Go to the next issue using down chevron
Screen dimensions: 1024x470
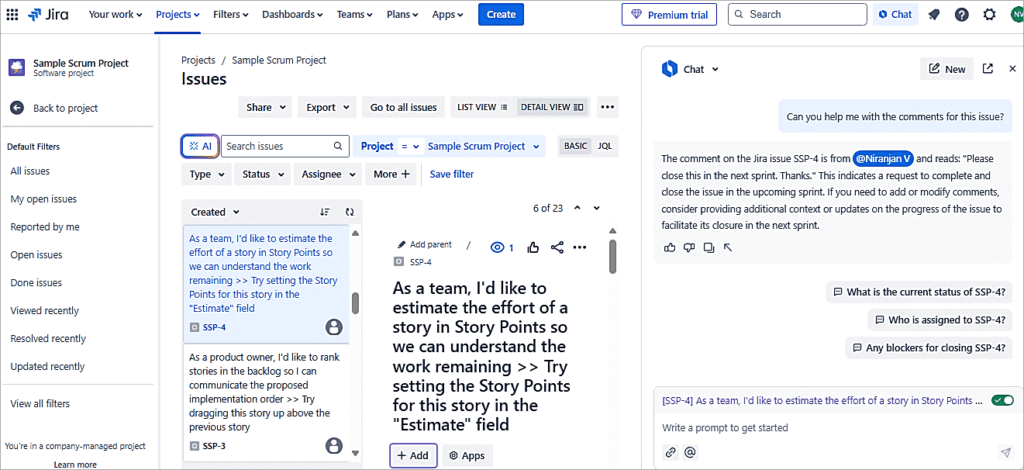tap(596, 208)
